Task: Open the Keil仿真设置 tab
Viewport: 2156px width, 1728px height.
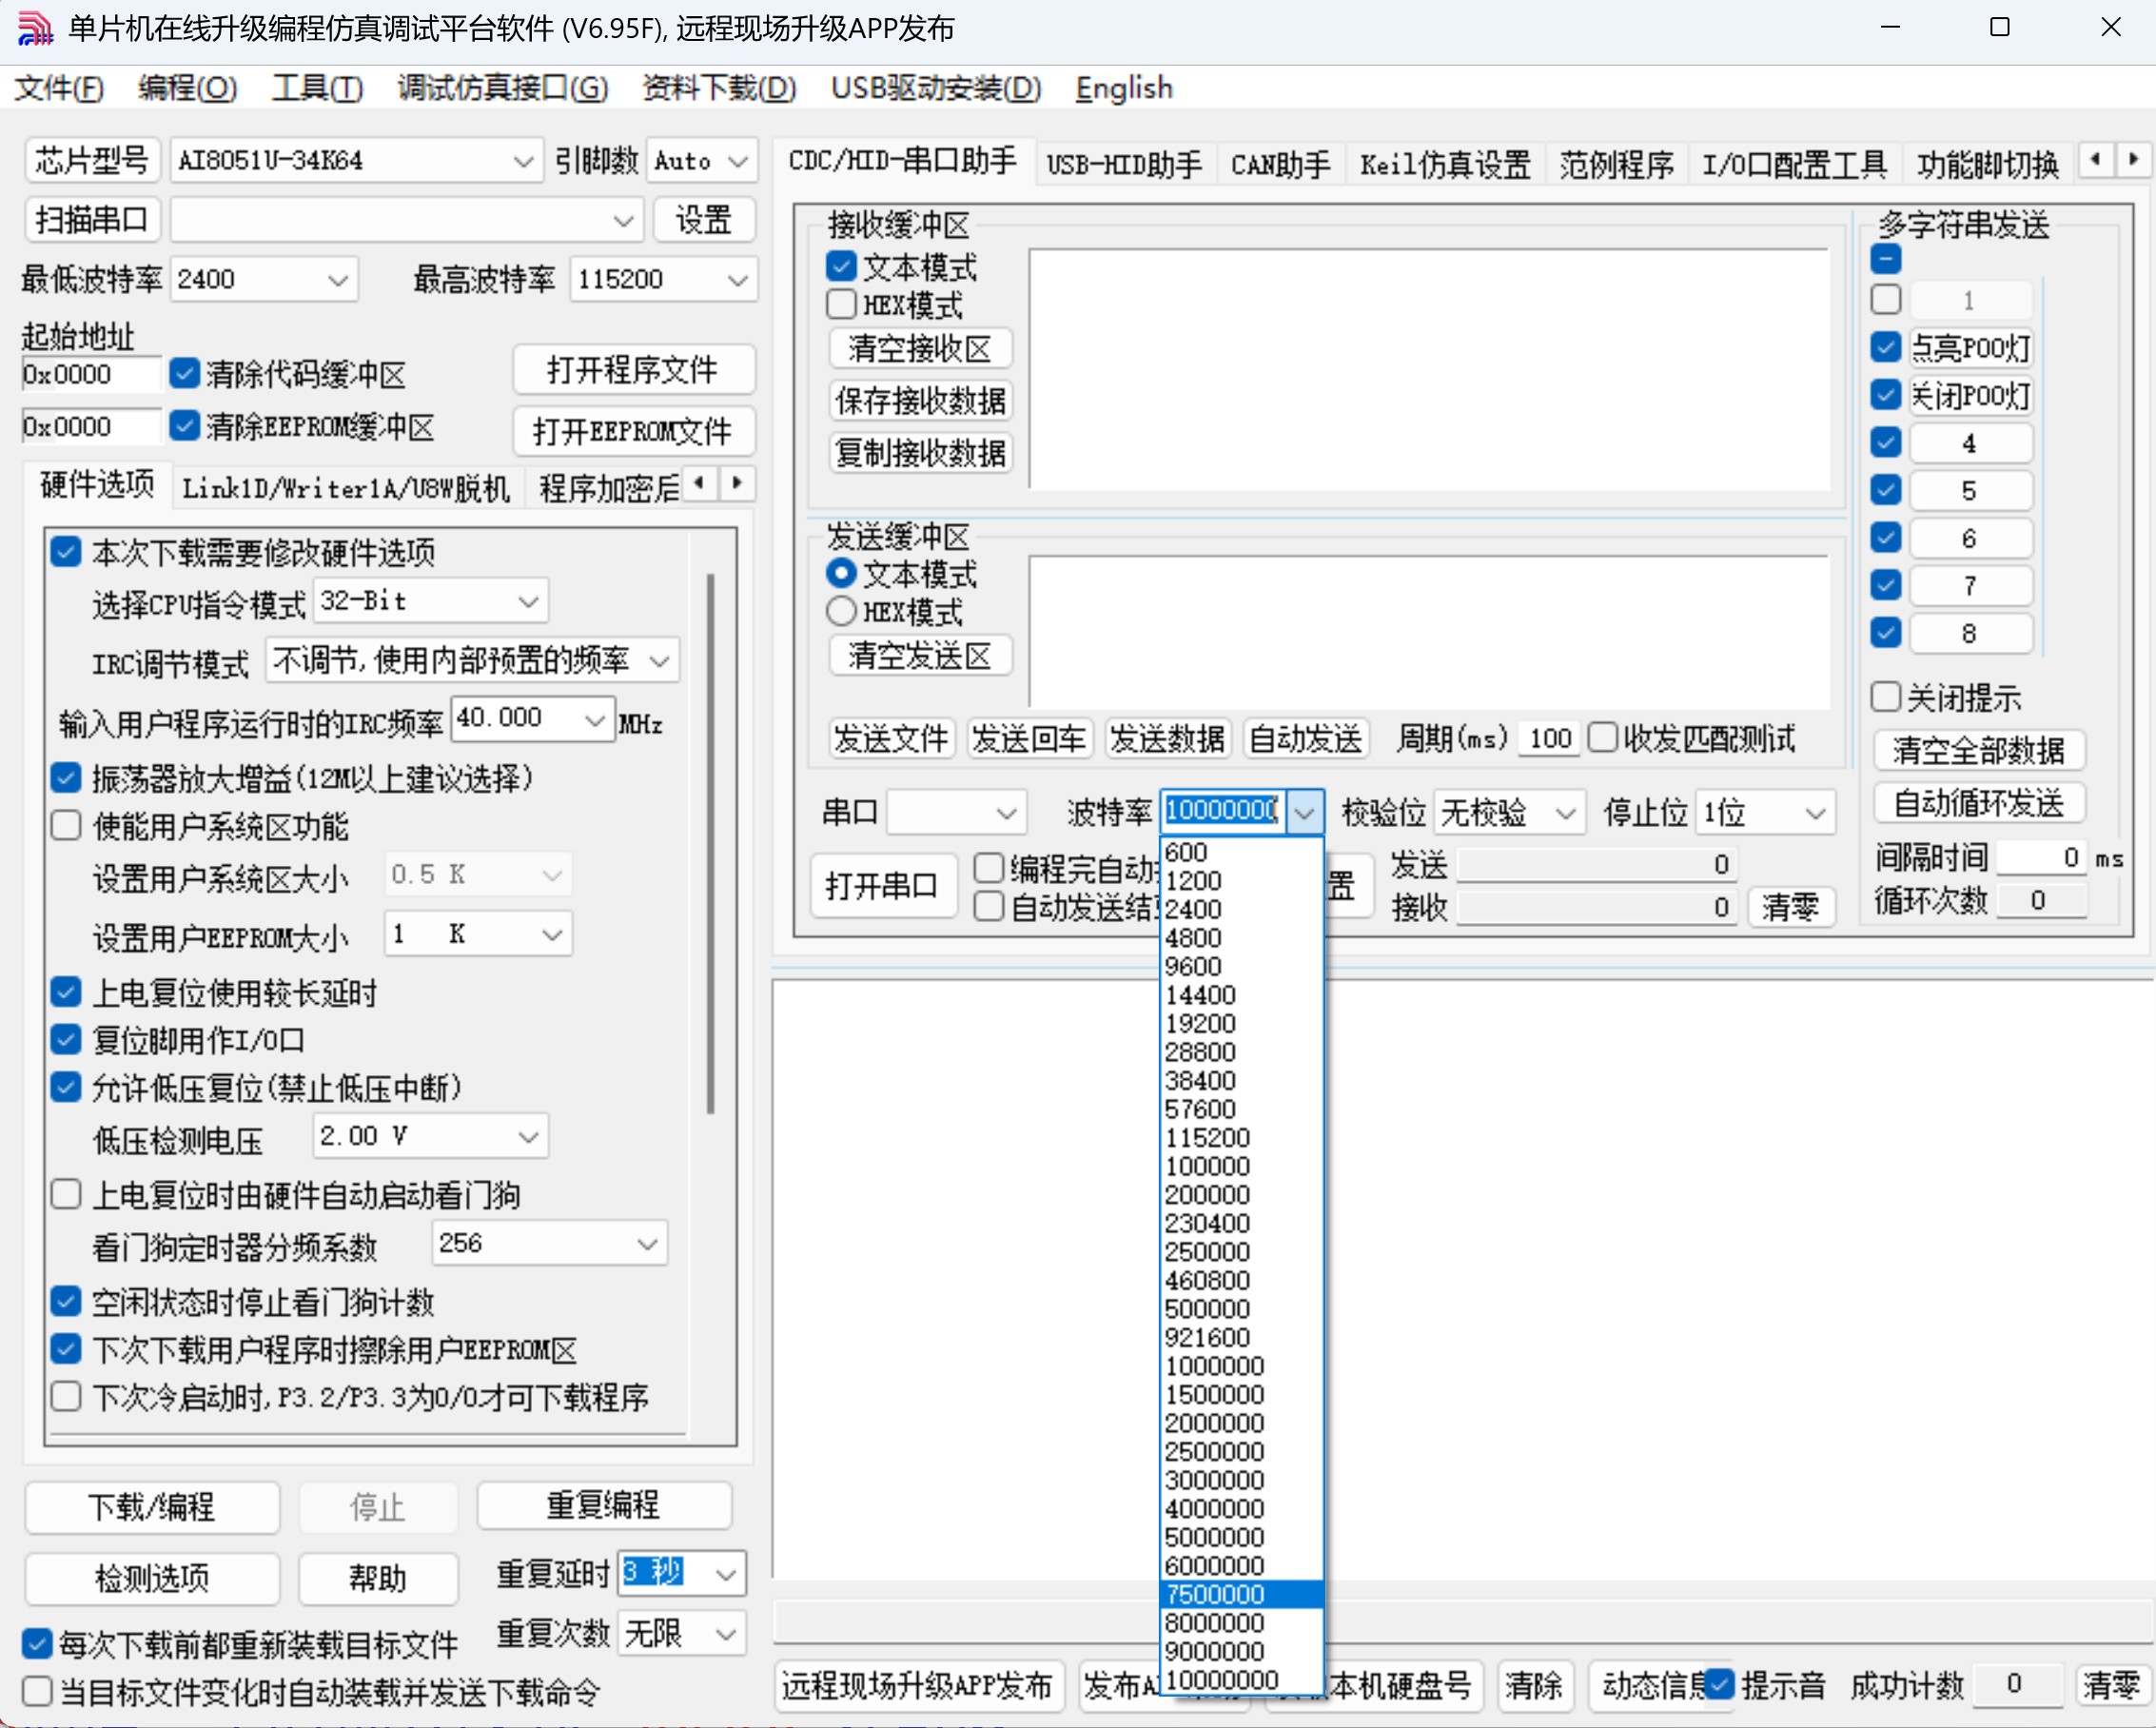Action: pyautogui.click(x=1445, y=164)
